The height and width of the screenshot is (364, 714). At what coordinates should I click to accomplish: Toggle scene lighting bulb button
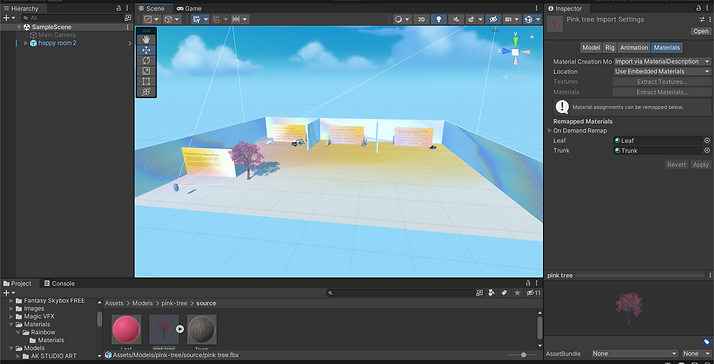(x=439, y=19)
